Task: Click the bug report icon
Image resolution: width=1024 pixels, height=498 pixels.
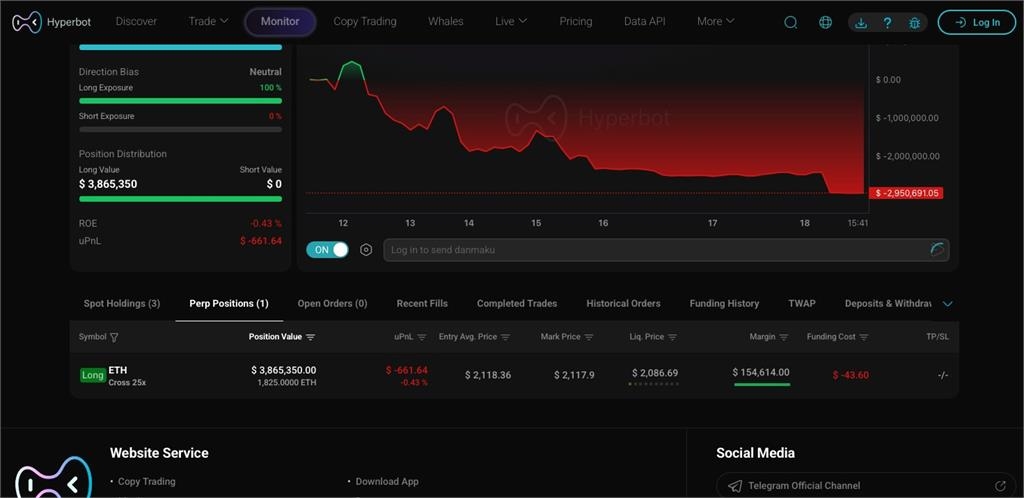Action: pos(914,23)
